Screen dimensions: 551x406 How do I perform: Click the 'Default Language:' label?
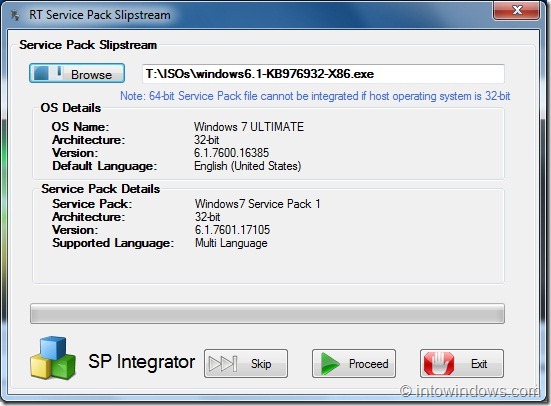click(105, 166)
